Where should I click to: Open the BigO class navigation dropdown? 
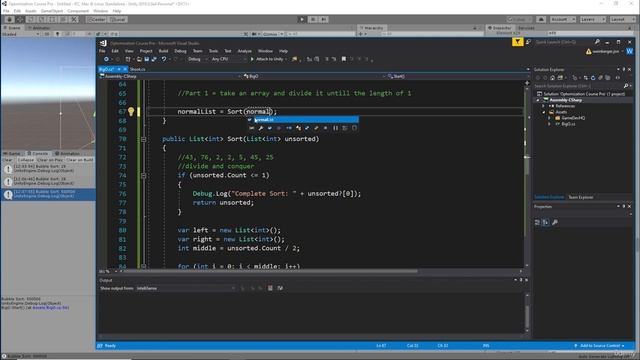tap(314, 76)
